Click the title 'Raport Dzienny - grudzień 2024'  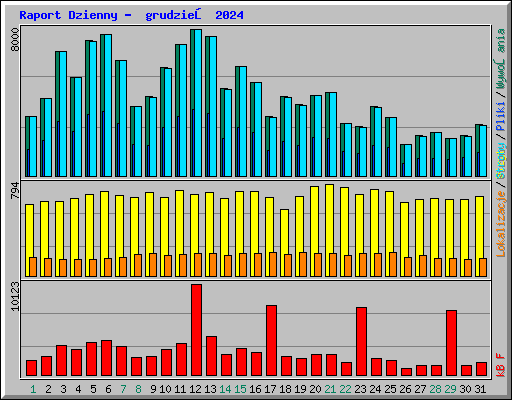pos(131,15)
